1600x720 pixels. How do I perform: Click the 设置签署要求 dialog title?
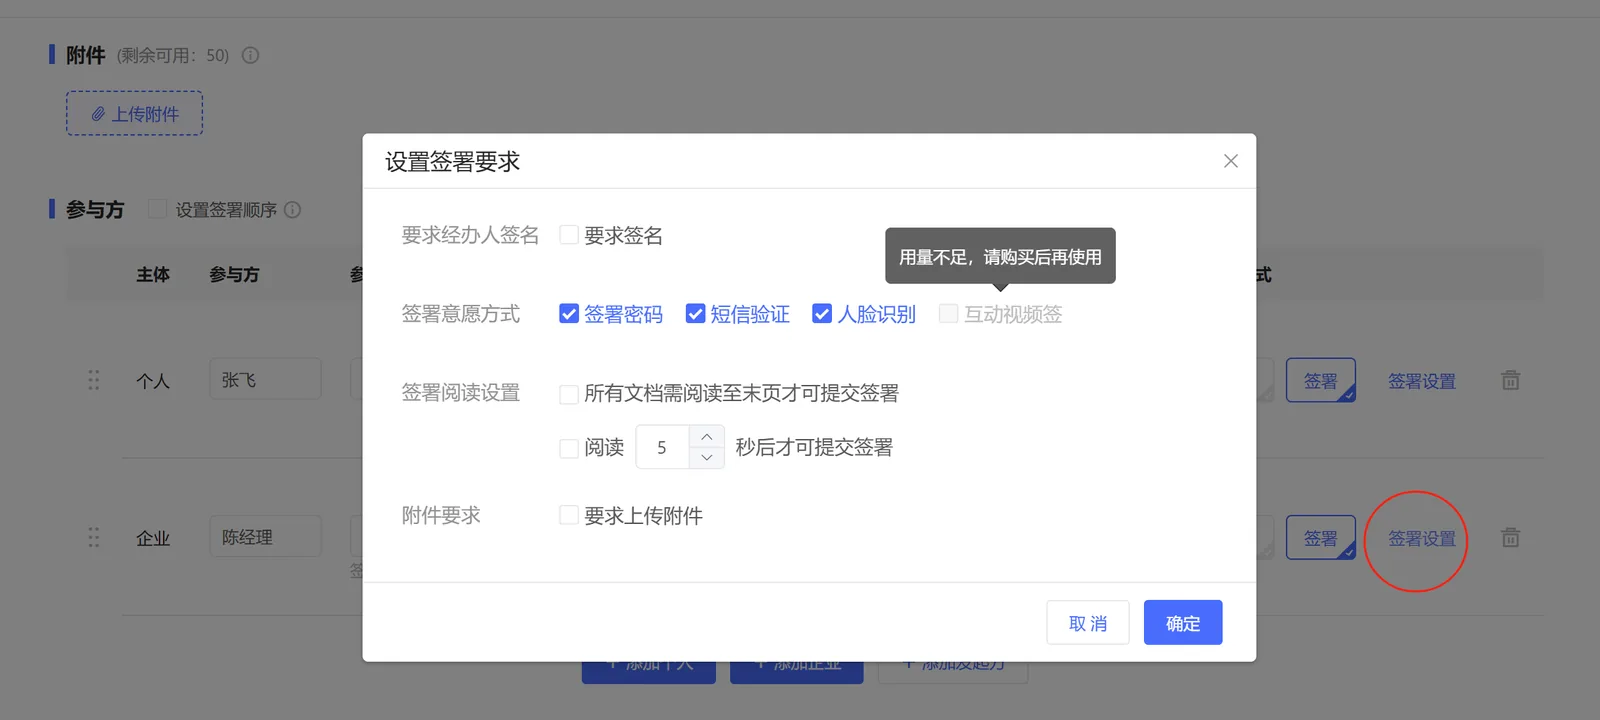(x=452, y=161)
